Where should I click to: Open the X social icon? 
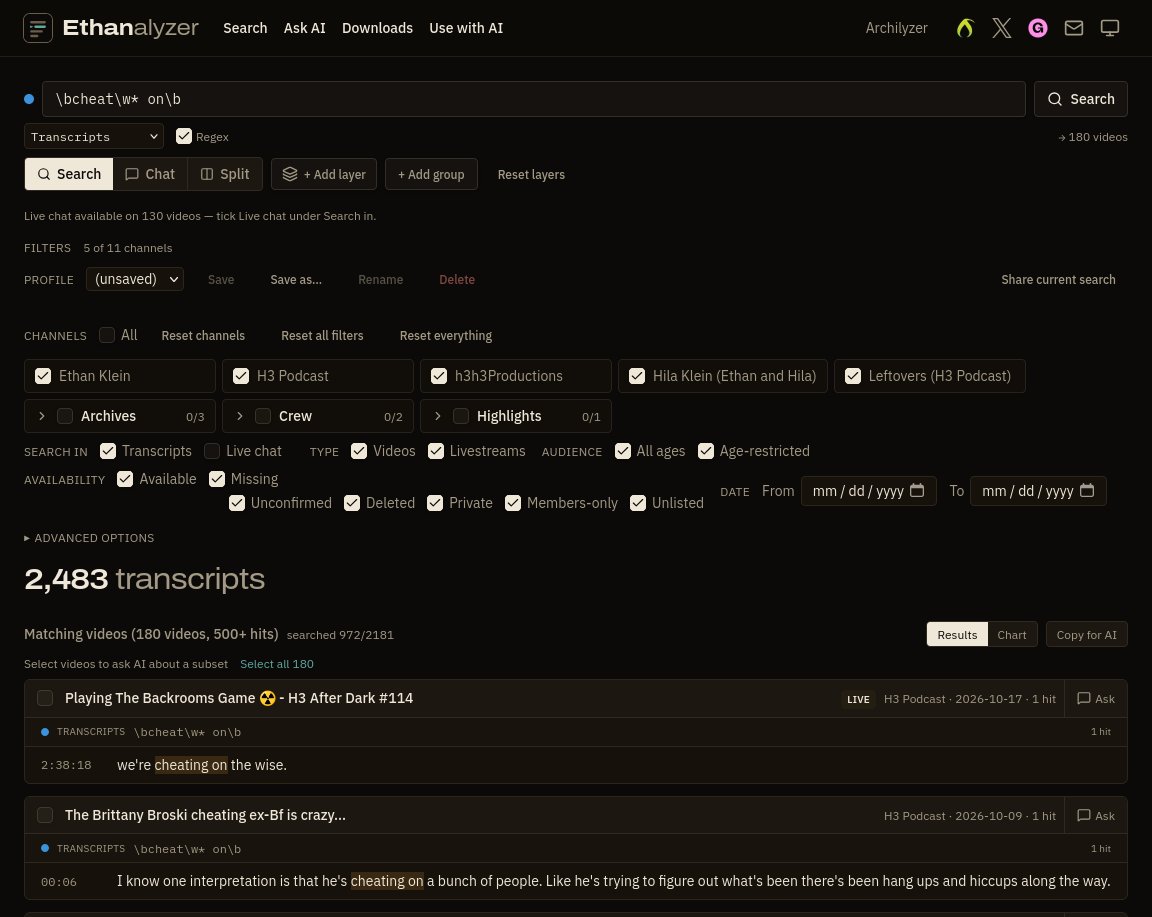(1001, 28)
